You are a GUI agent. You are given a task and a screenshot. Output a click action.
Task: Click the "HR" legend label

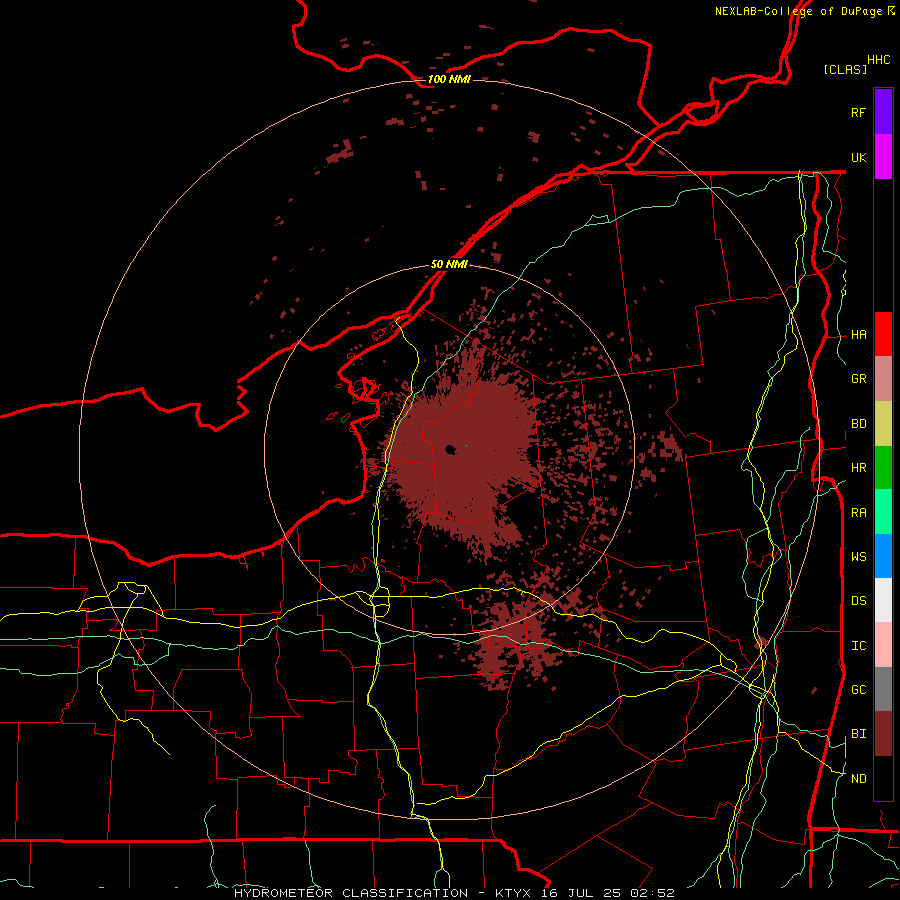[858, 468]
